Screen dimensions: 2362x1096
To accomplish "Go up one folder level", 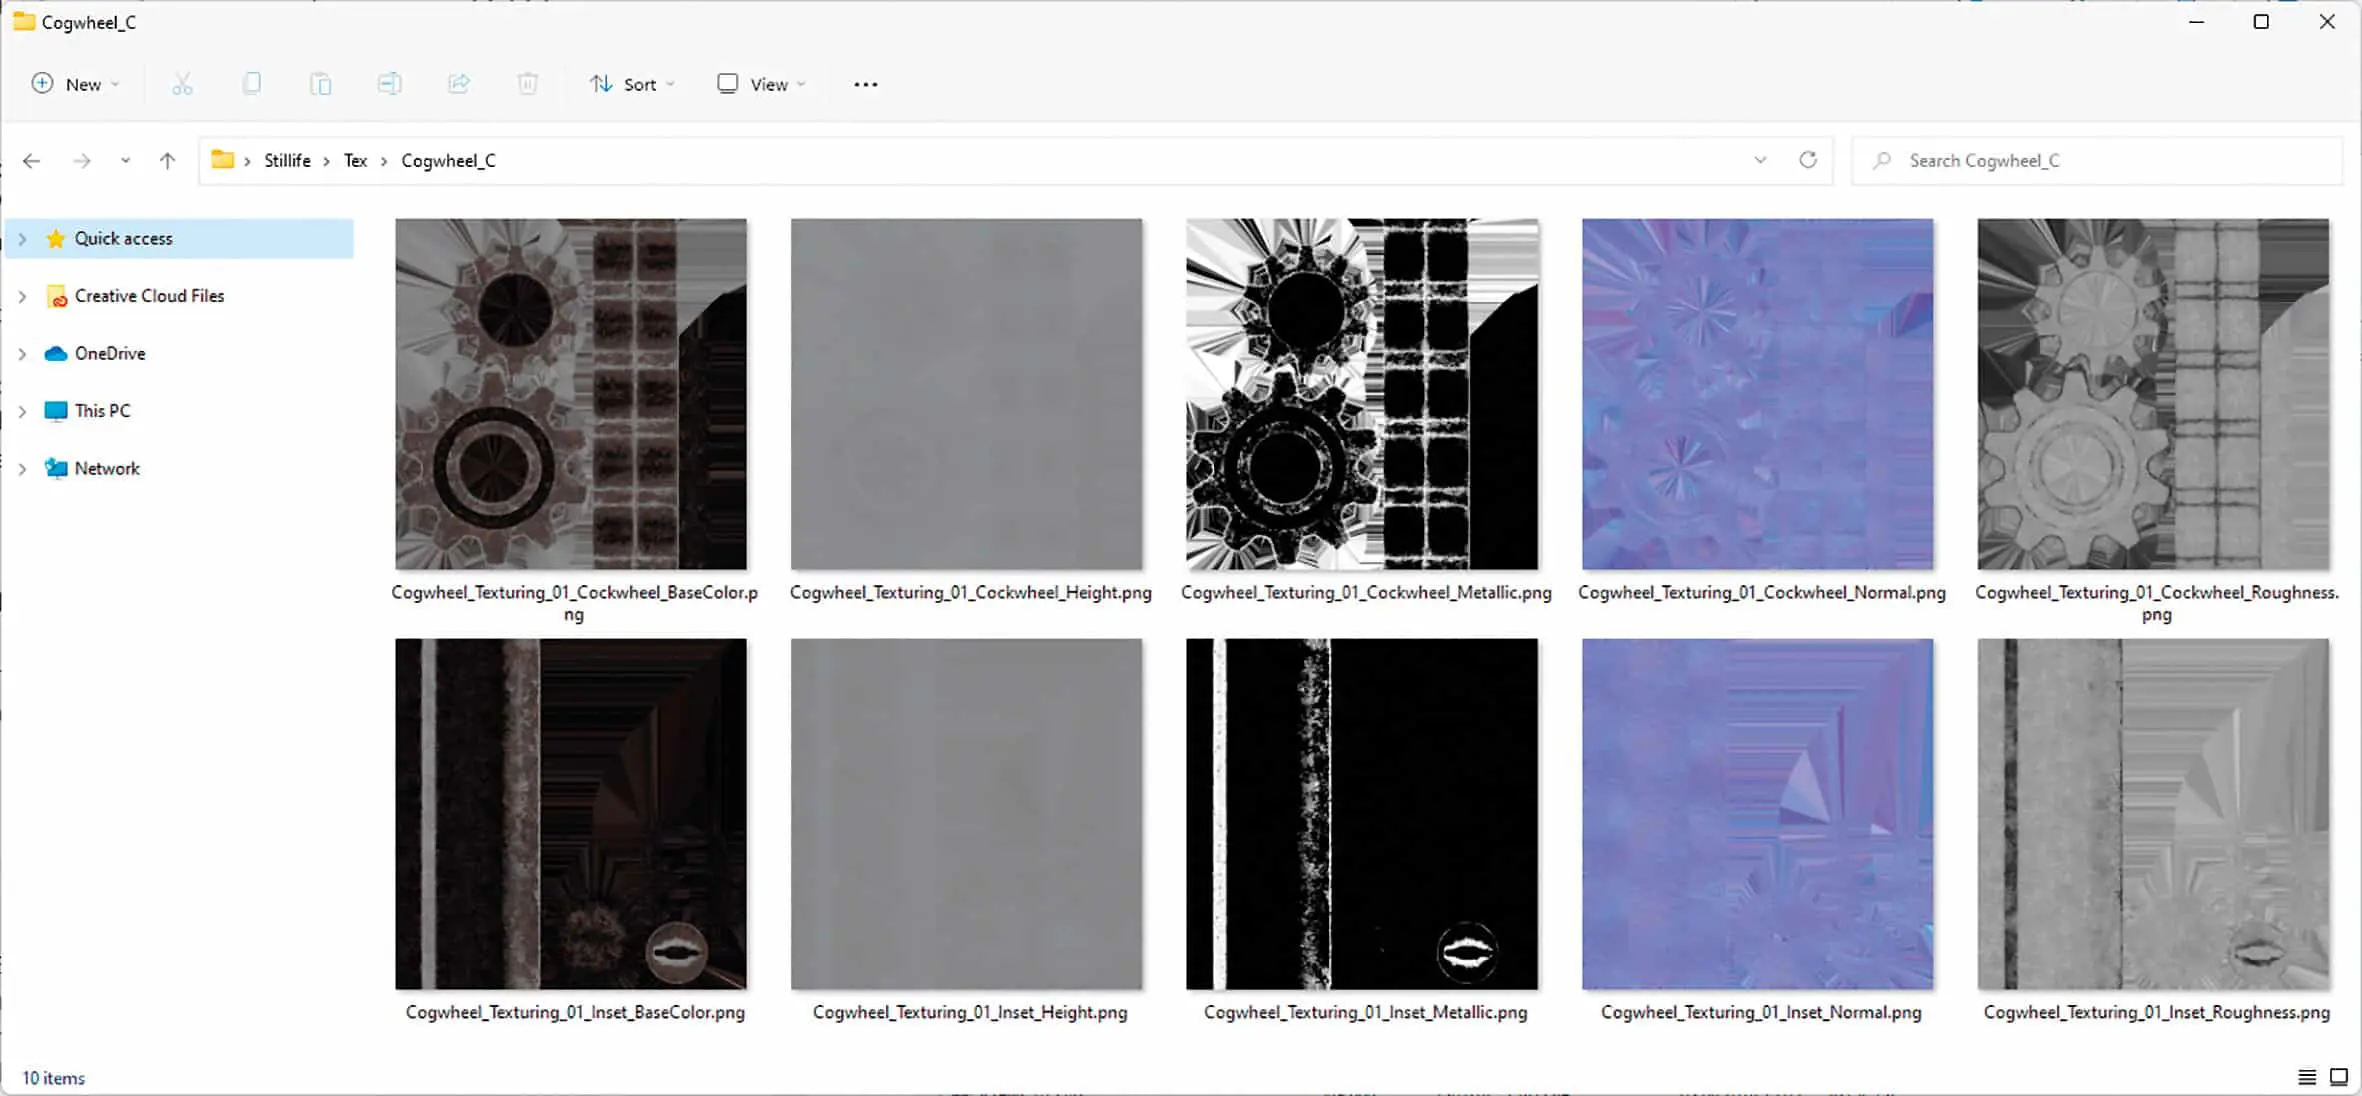I will pos(167,160).
